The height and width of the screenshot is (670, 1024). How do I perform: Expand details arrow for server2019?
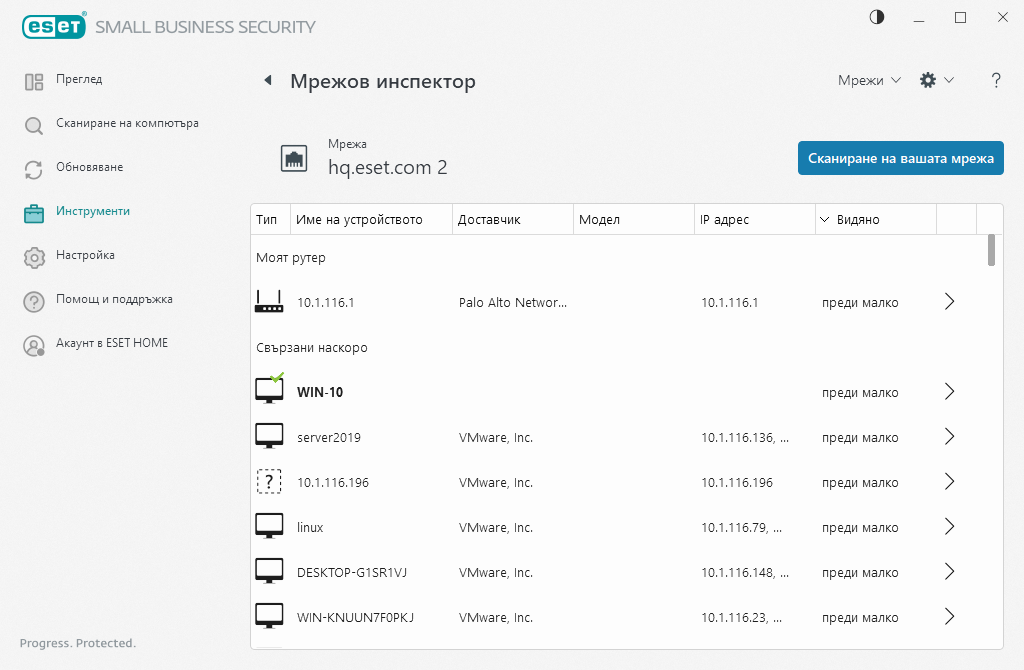pyautogui.click(x=949, y=437)
